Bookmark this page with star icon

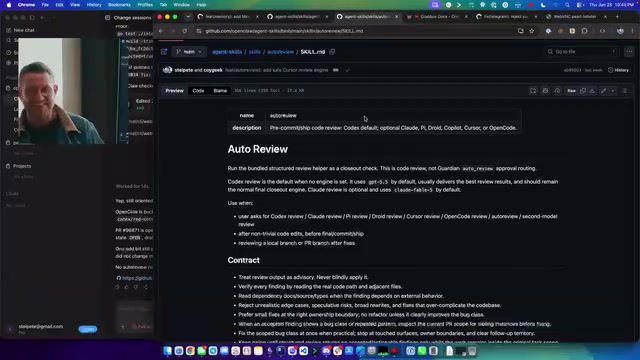click(x=531, y=31)
